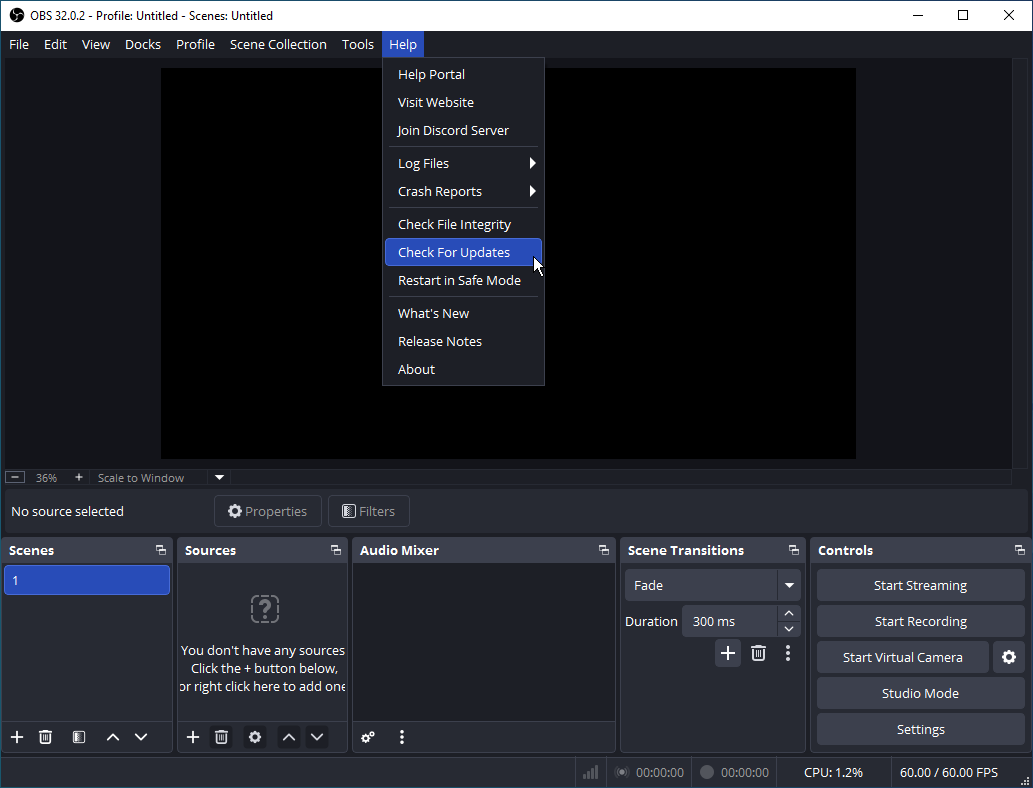Screen dimensions: 1033x788
Task: Open the Tools menu
Action: pos(357,44)
